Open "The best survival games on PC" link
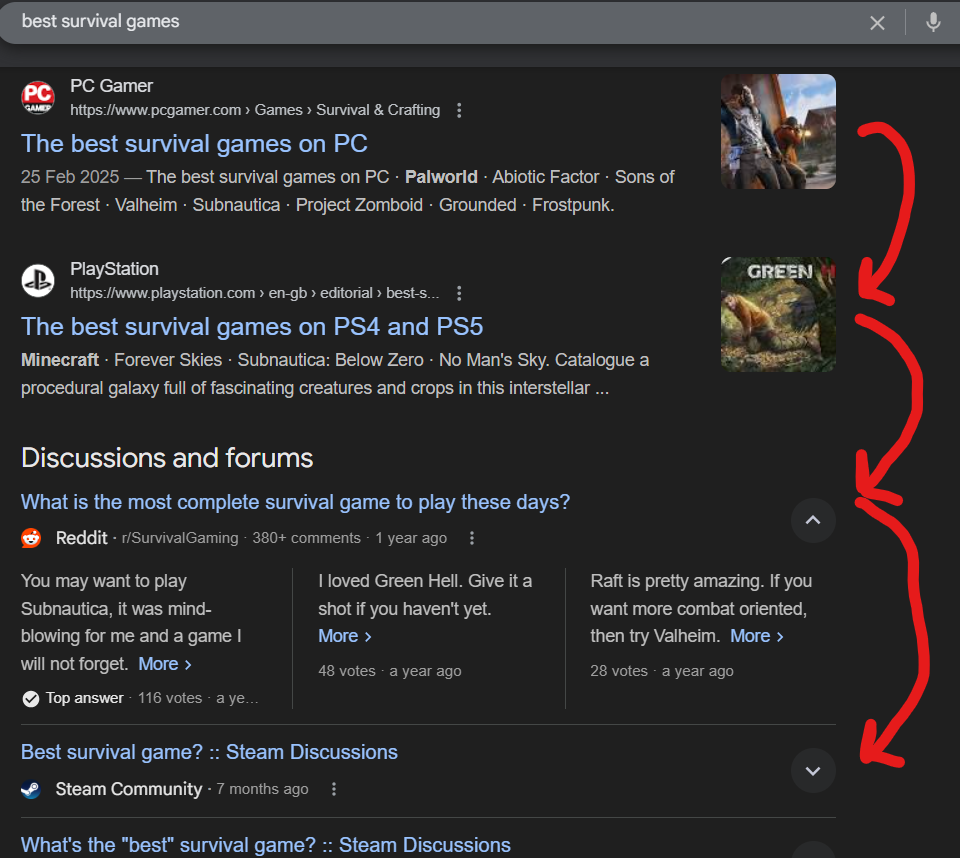960x858 pixels. [194, 143]
